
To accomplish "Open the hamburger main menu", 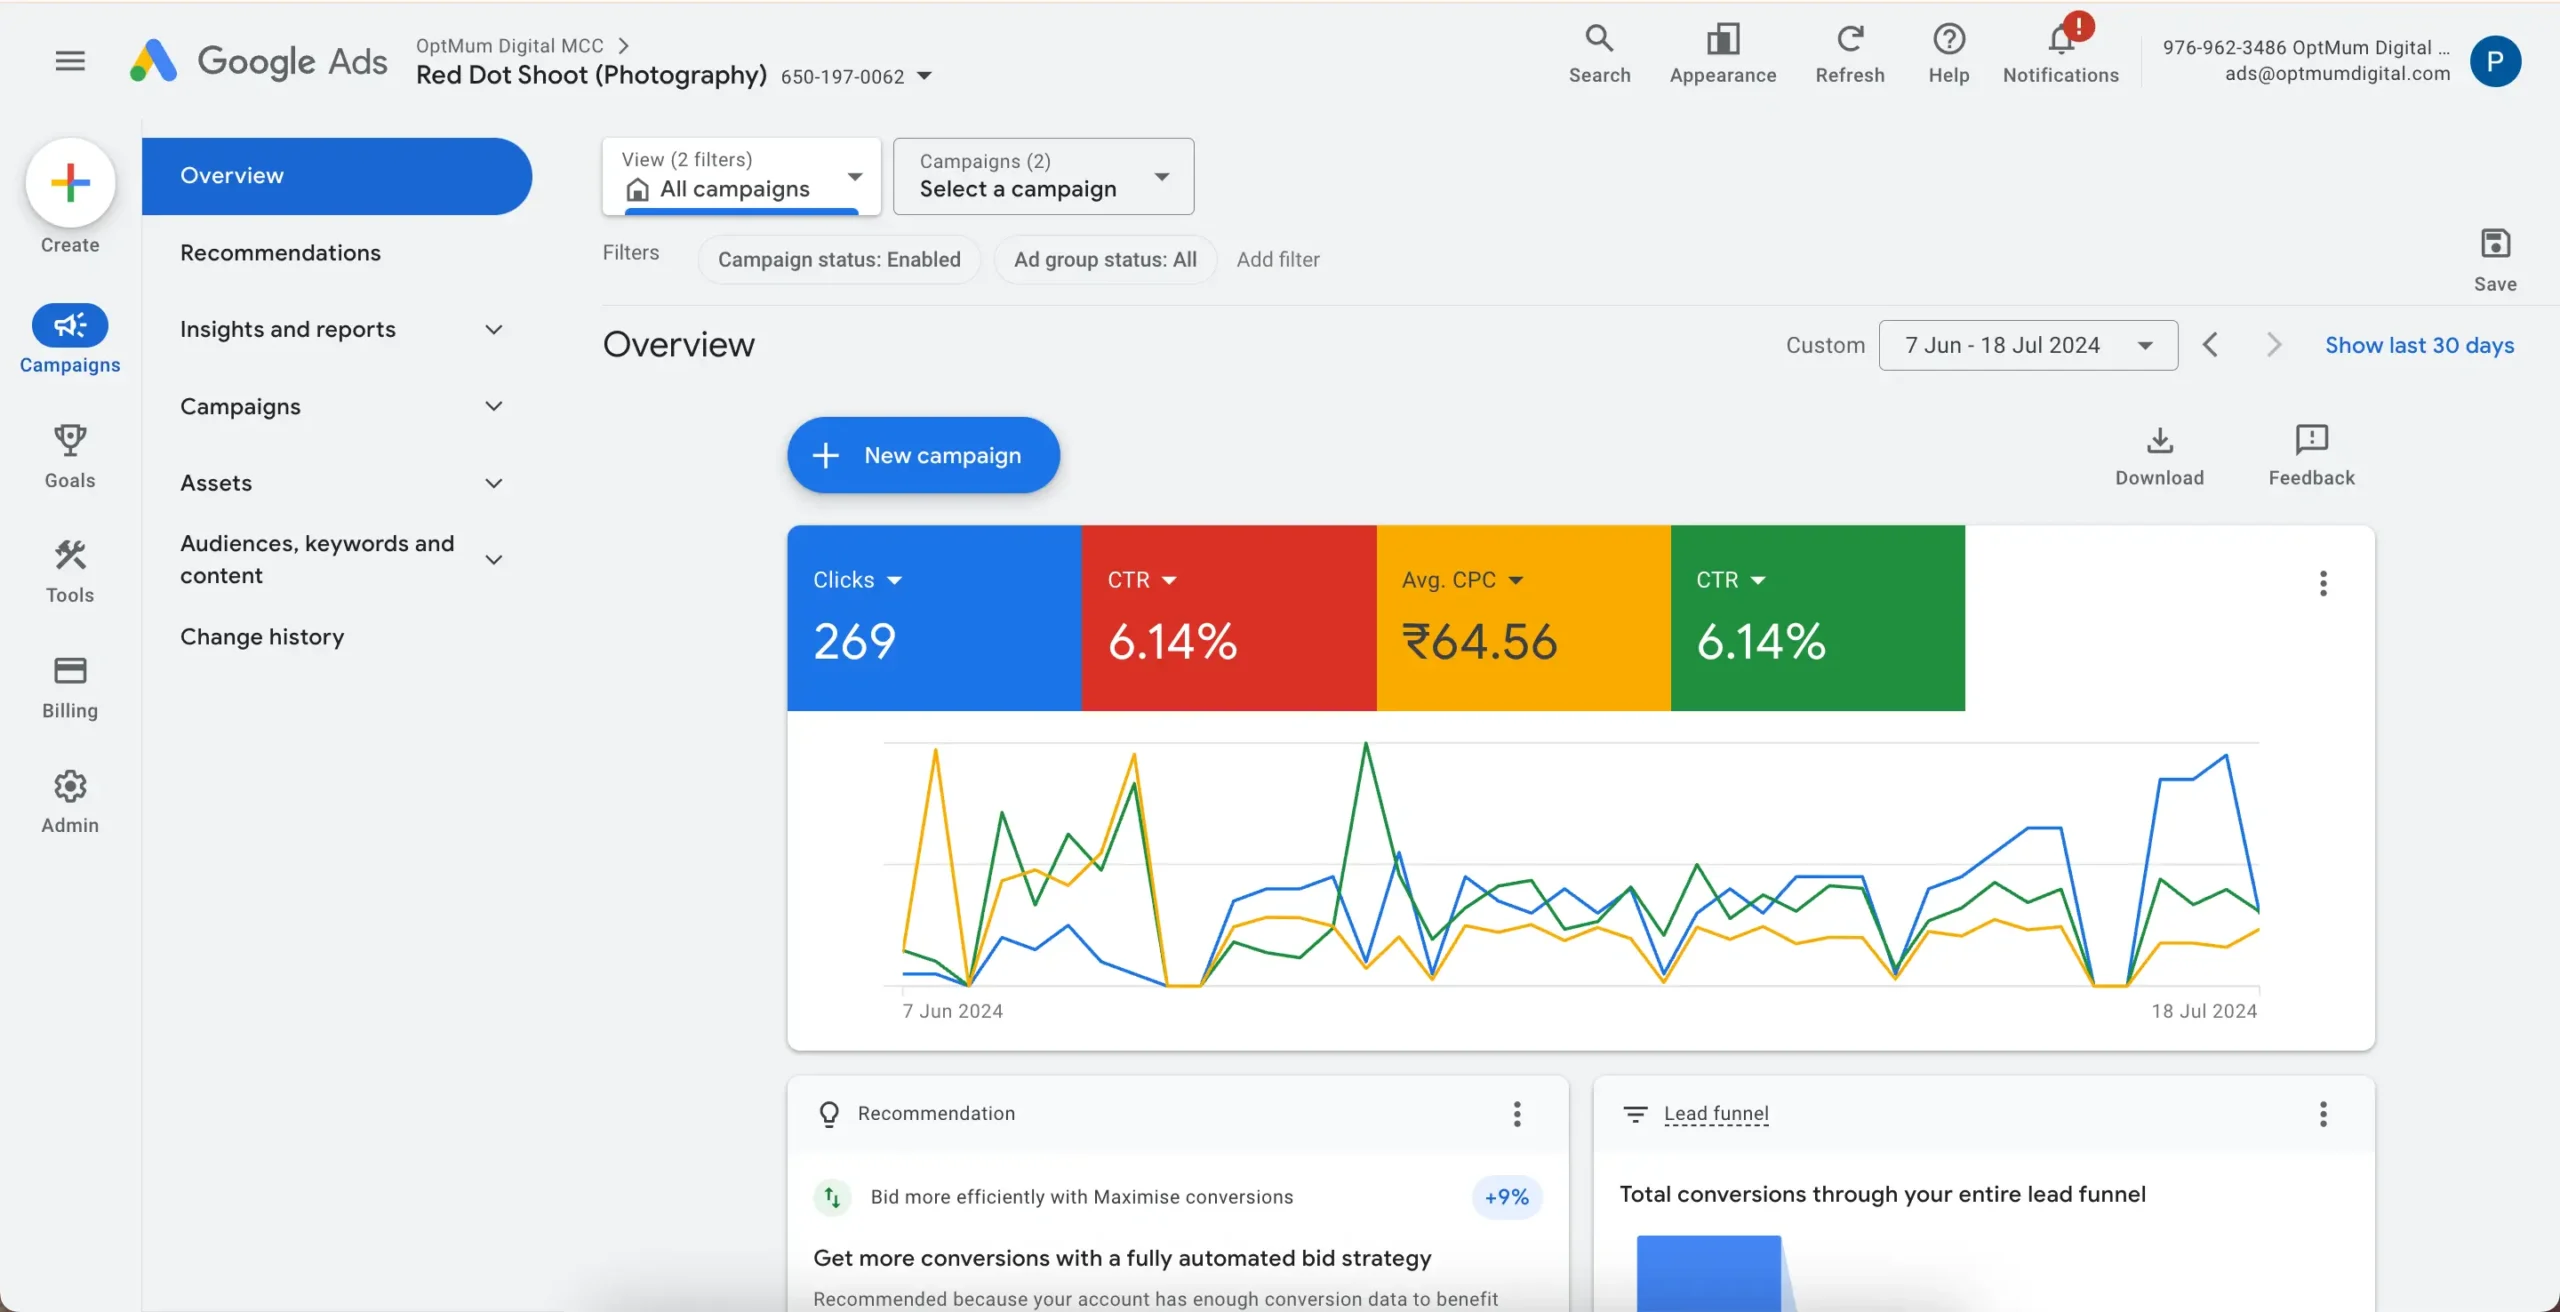I will point(70,61).
